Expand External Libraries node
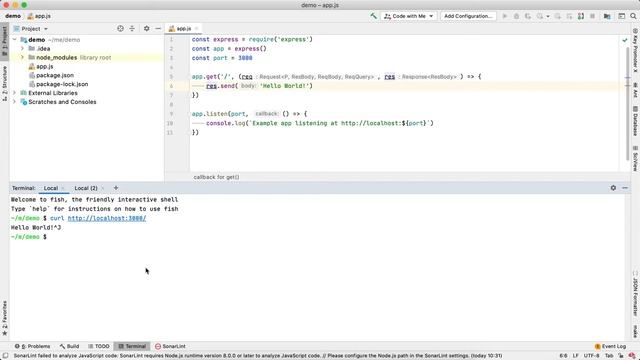The image size is (640, 360). [15, 93]
